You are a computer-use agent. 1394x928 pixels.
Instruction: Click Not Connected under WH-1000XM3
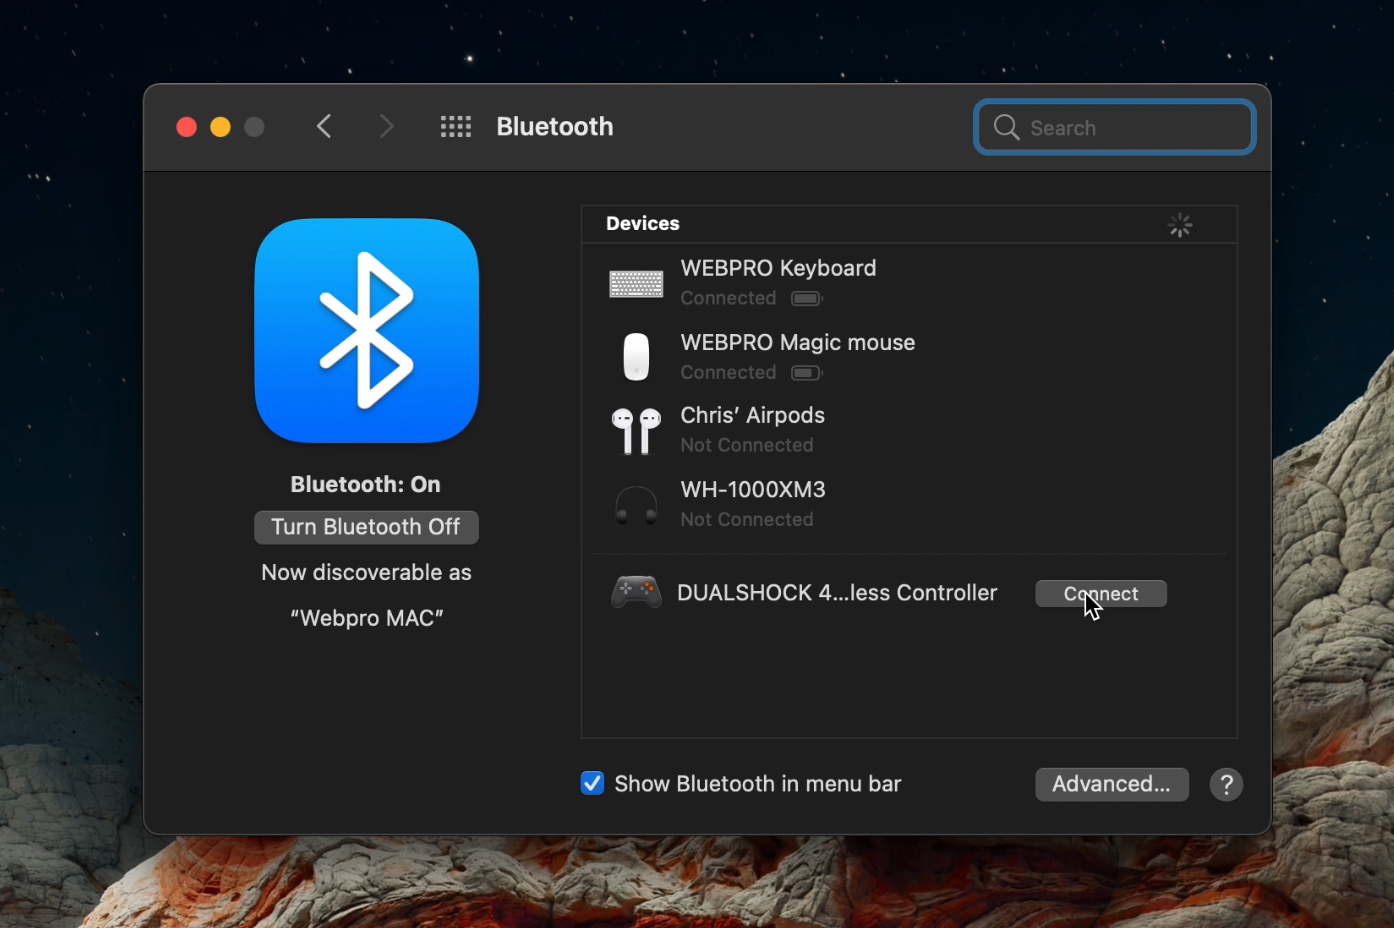coord(747,519)
